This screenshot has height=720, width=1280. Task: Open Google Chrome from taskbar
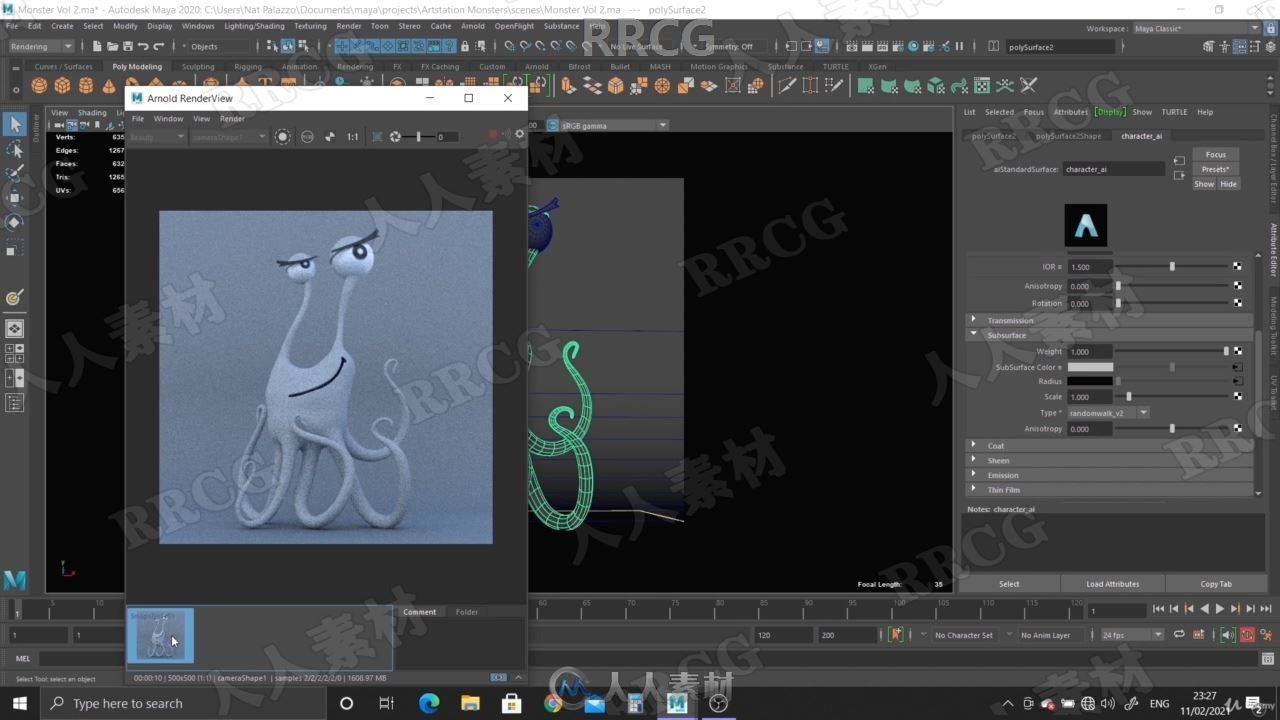pyautogui.click(x=552, y=703)
